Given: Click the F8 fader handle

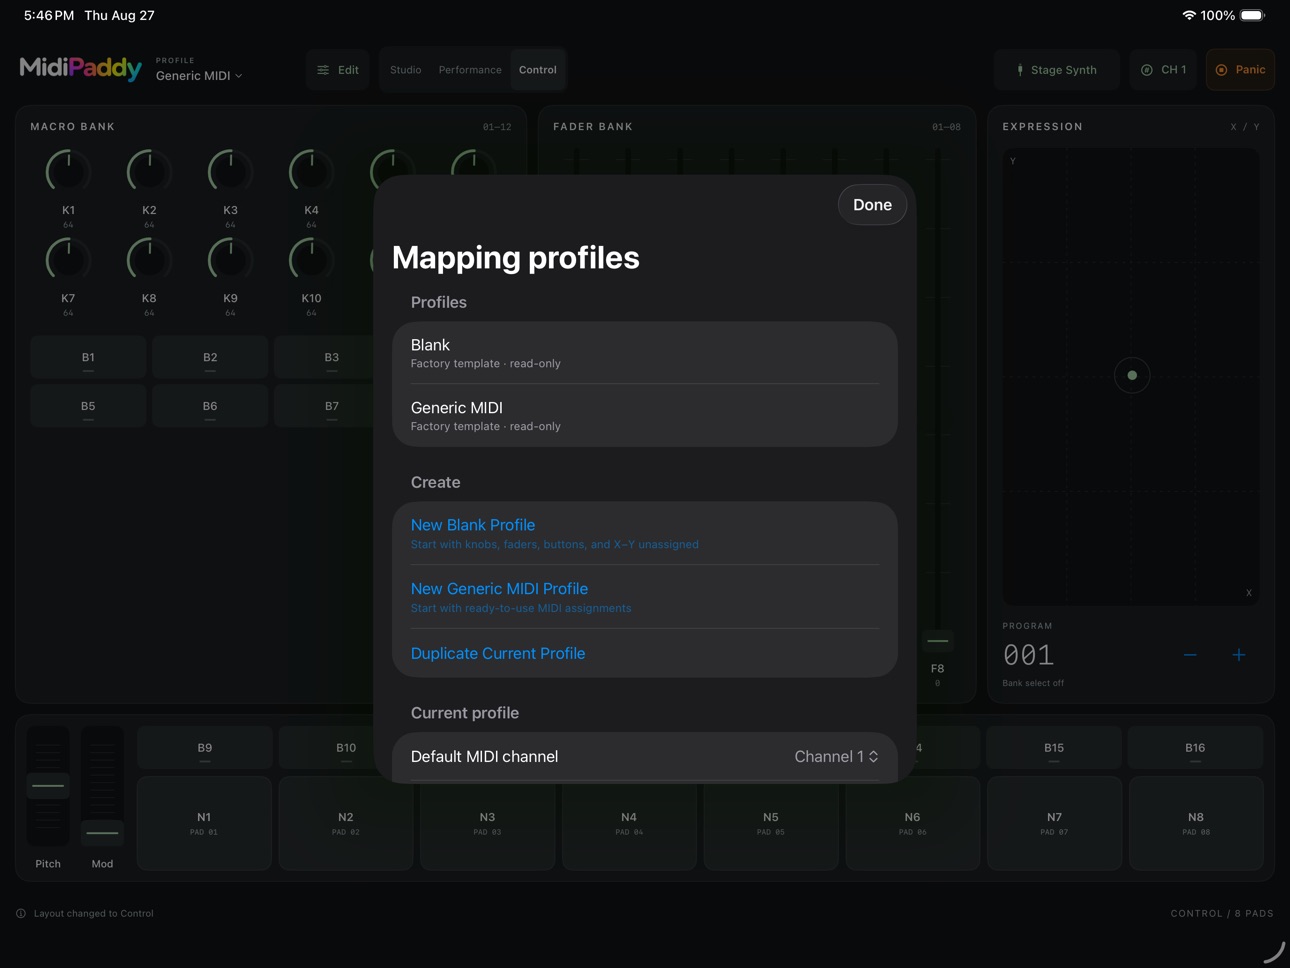Looking at the screenshot, I should tap(937, 641).
